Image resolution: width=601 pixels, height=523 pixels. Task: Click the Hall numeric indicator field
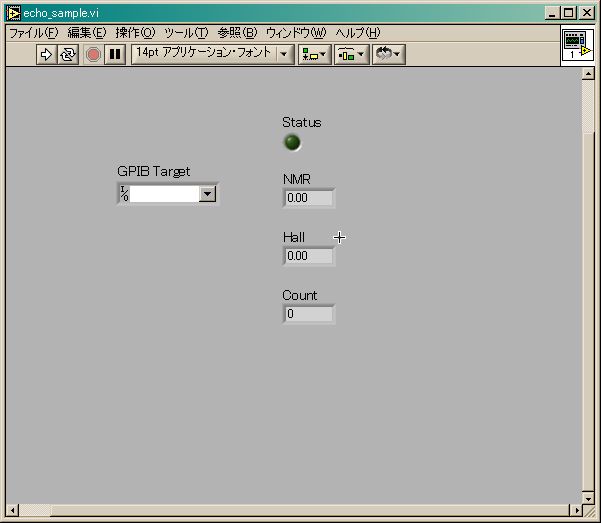(309, 256)
